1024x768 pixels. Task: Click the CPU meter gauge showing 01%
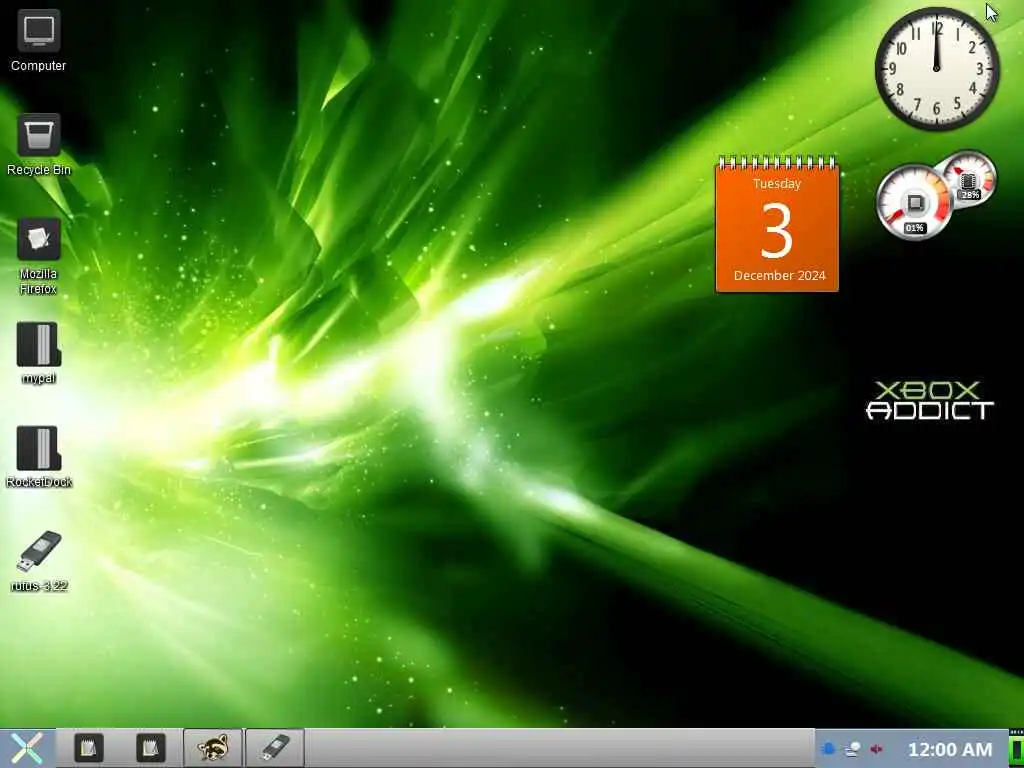pyautogui.click(x=914, y=202)
